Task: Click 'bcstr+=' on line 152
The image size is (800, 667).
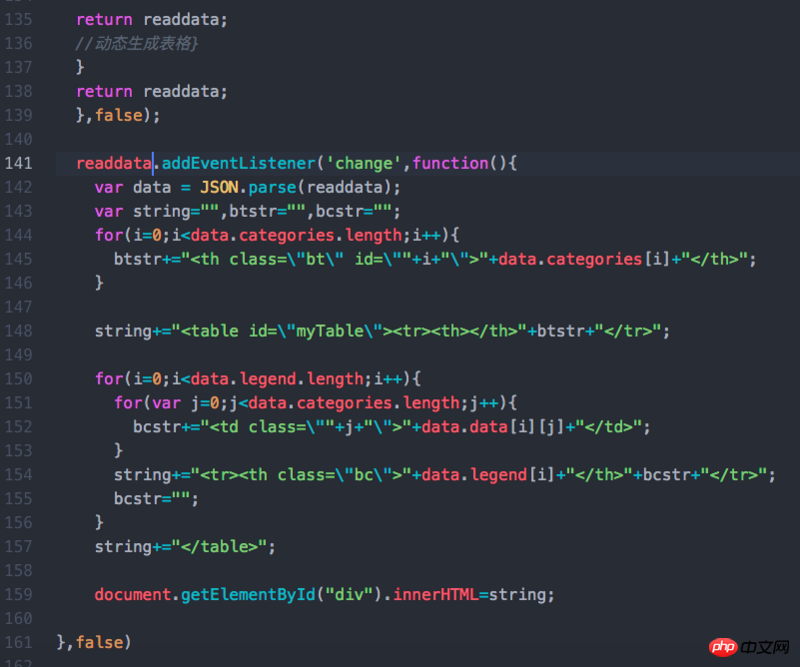Action: point(166,427)
